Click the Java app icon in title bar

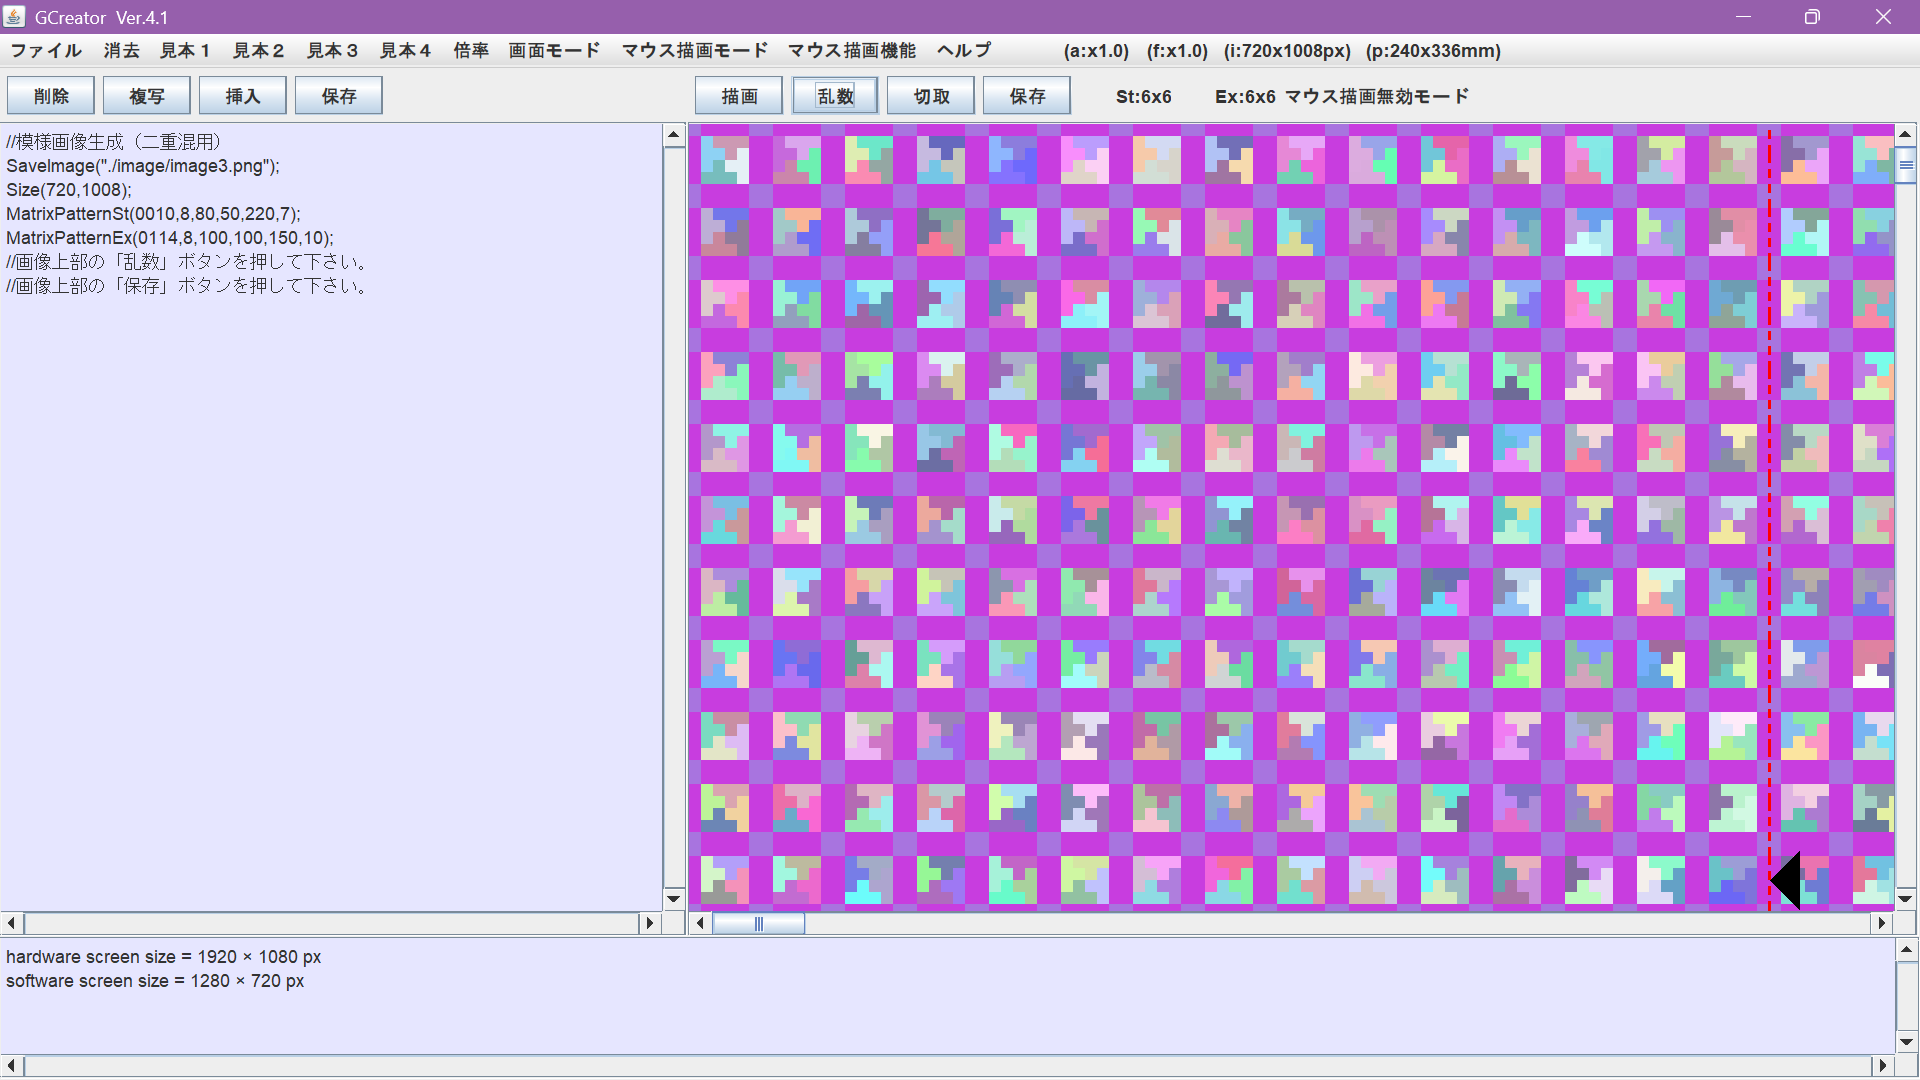14,17
